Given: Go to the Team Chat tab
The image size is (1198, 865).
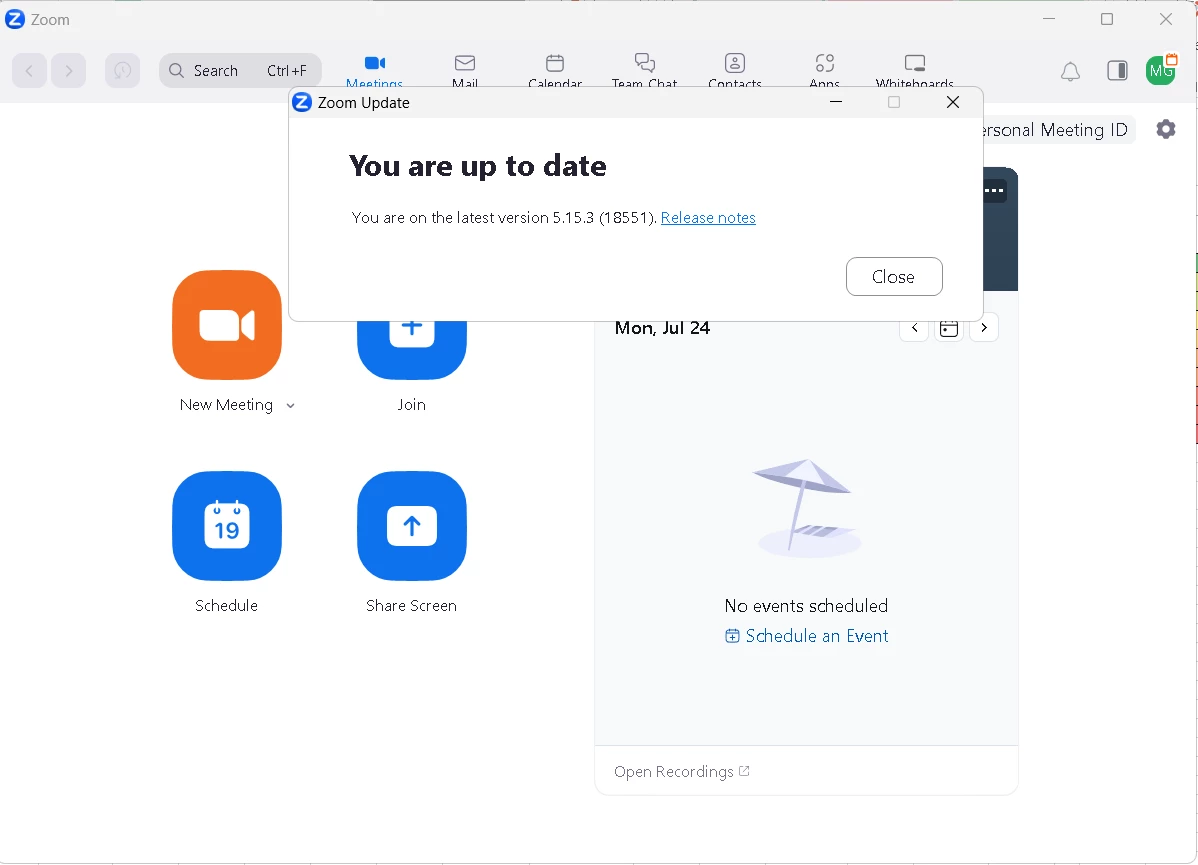Looking at the screenshot, I should (644, 71).
